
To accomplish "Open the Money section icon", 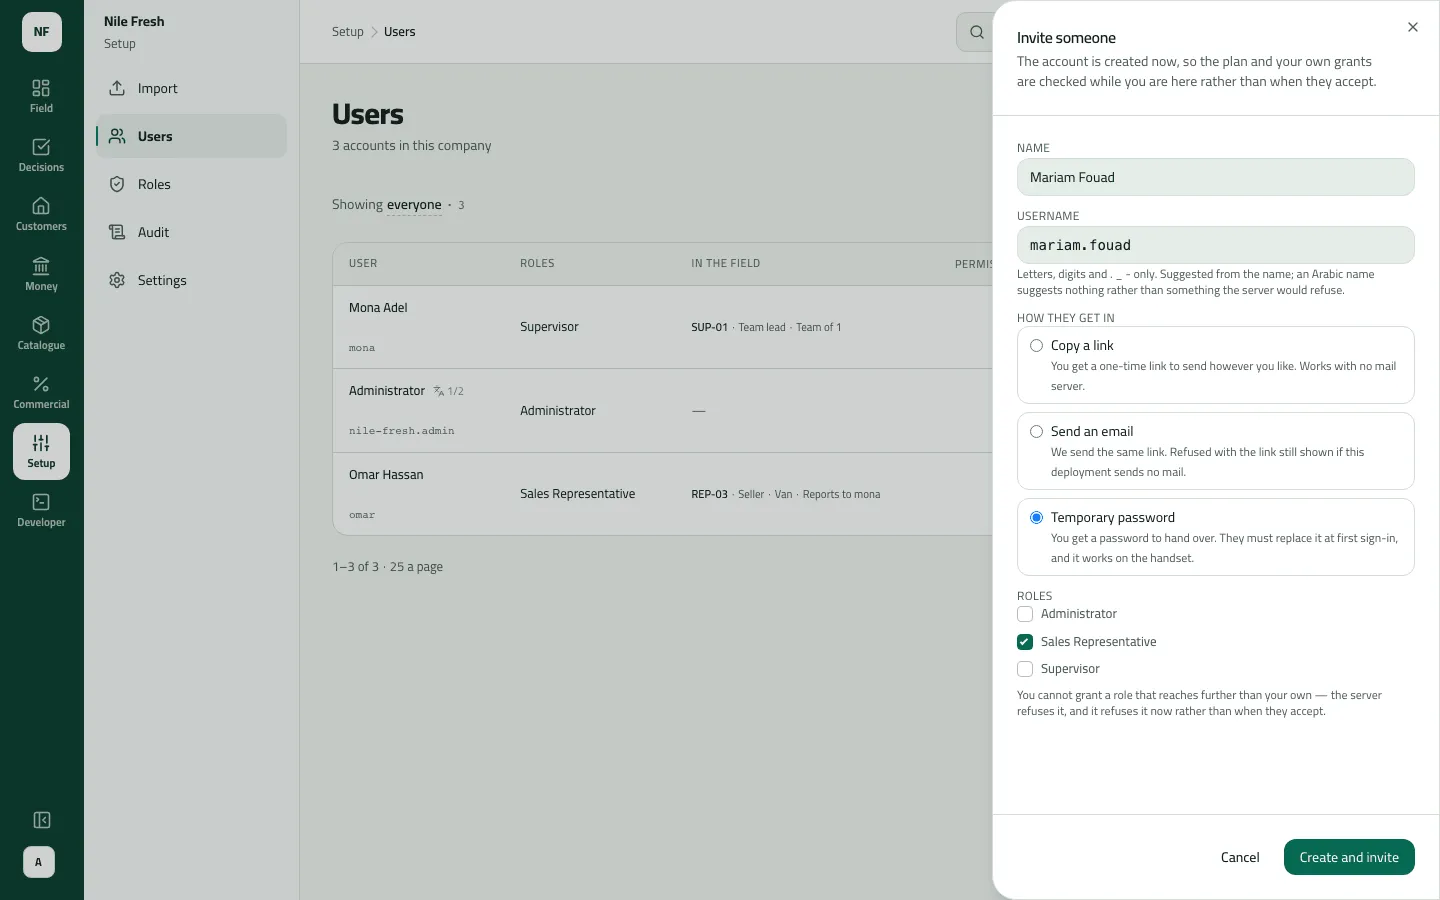I will point(41,274).
